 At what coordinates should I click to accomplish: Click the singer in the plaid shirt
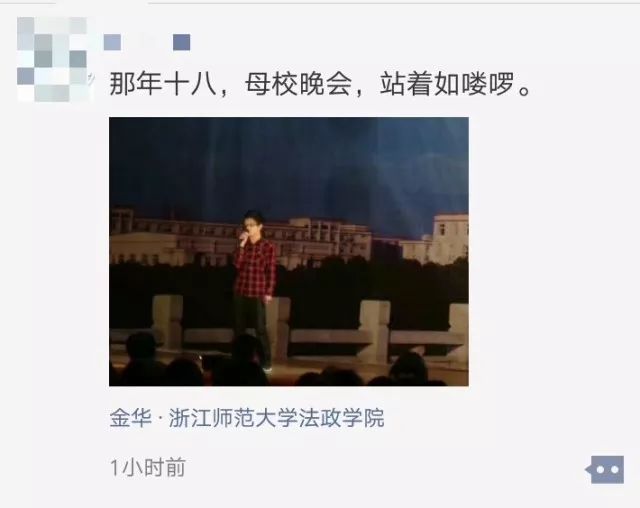[x=254, y=286]
